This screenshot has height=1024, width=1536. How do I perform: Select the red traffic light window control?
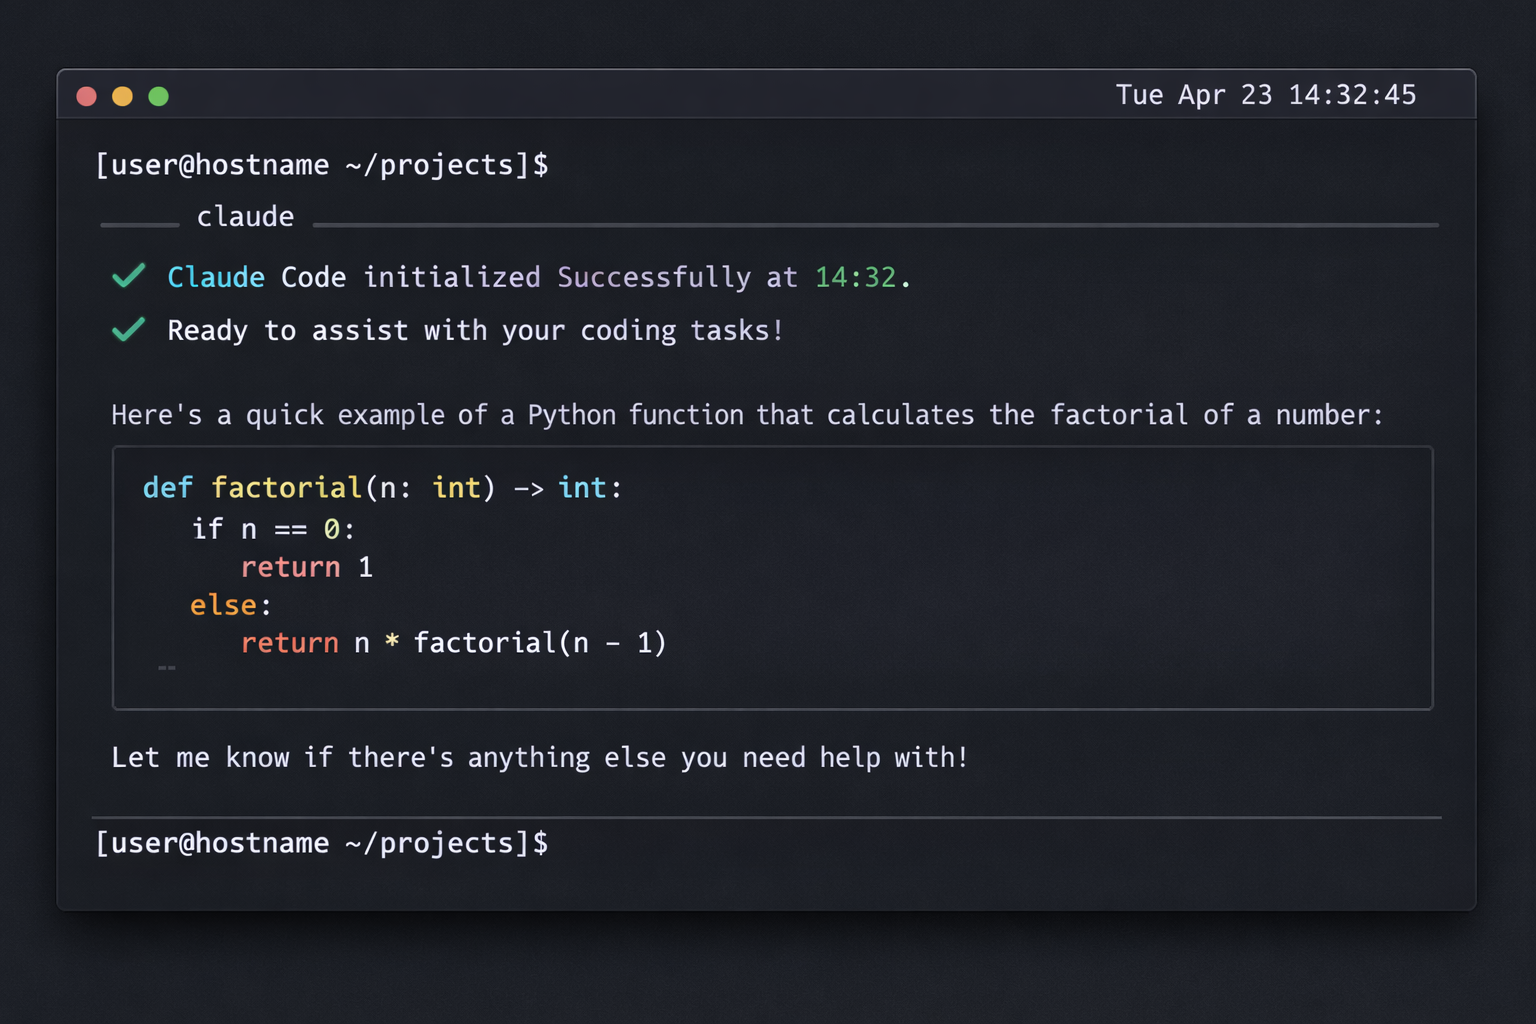(87, 96)
